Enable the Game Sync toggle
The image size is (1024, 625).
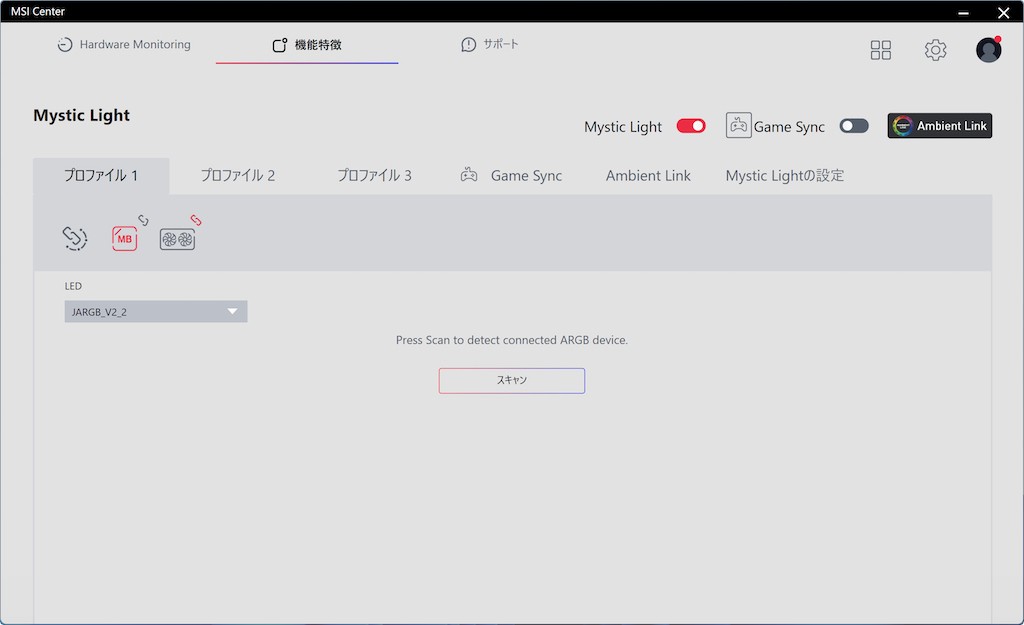click(x=854, y=126)
